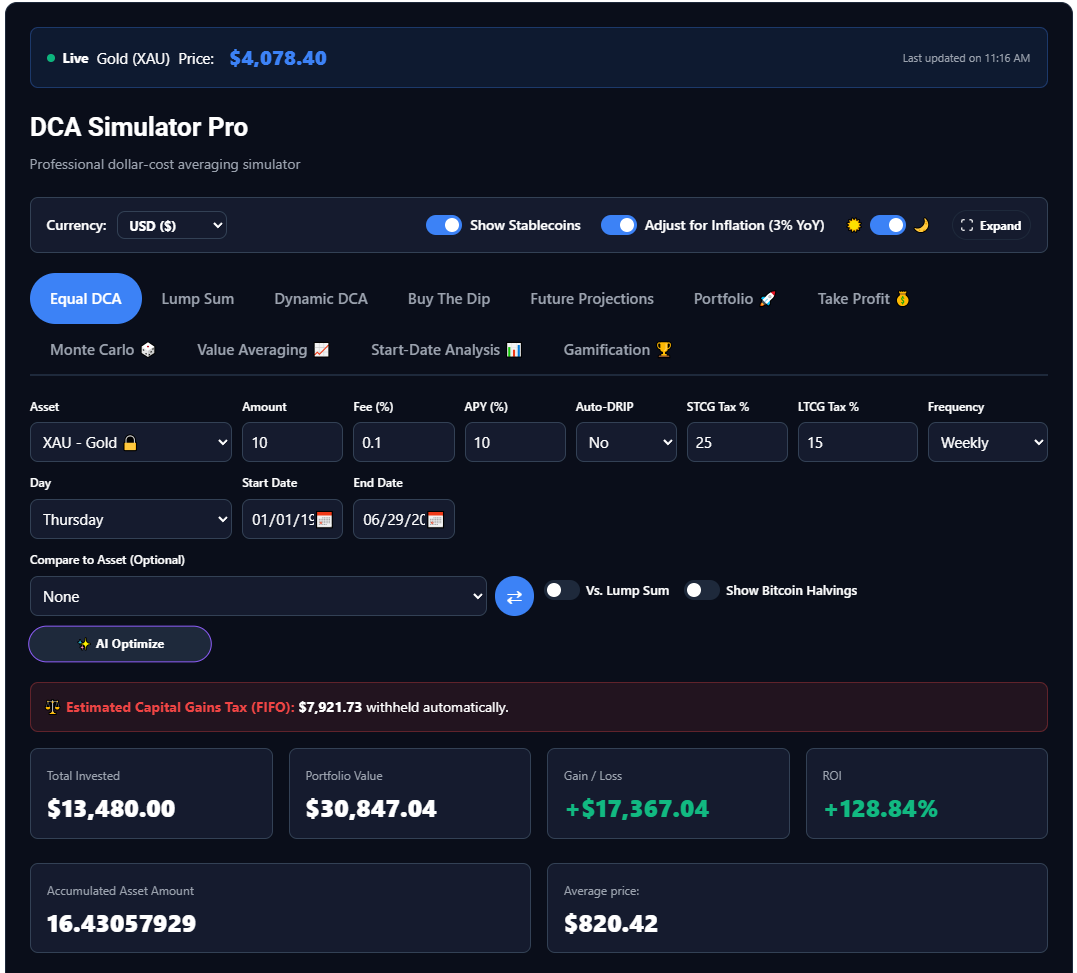Click the Start Date field
Screen dimensions: 1077x973
point(292,519)
